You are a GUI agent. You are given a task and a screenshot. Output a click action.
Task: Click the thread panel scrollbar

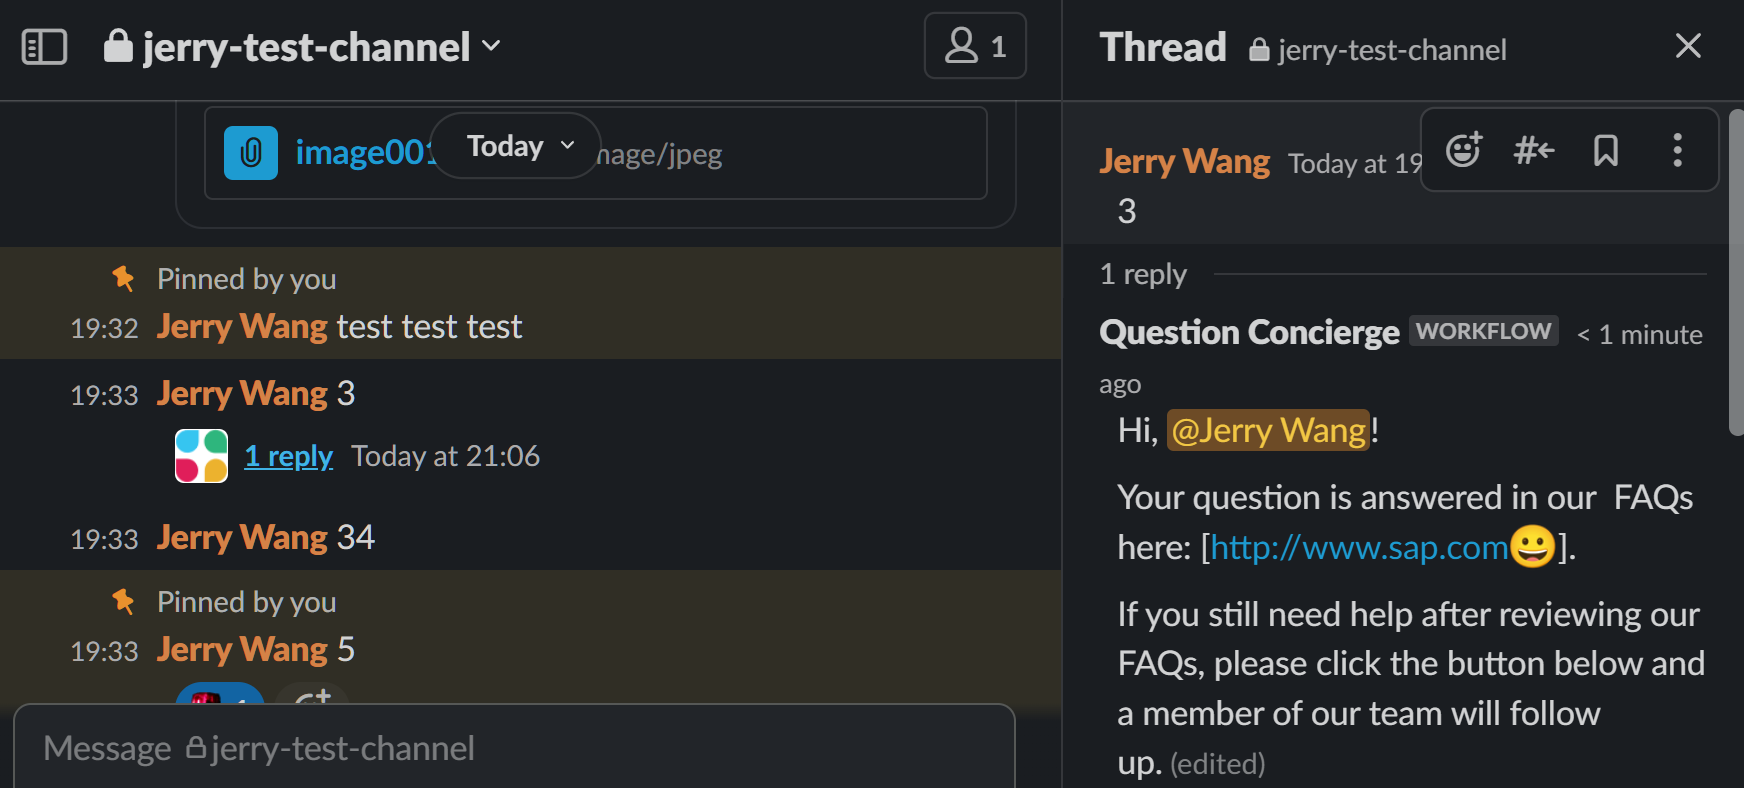pyautogui.click(x=1736, y=272)
